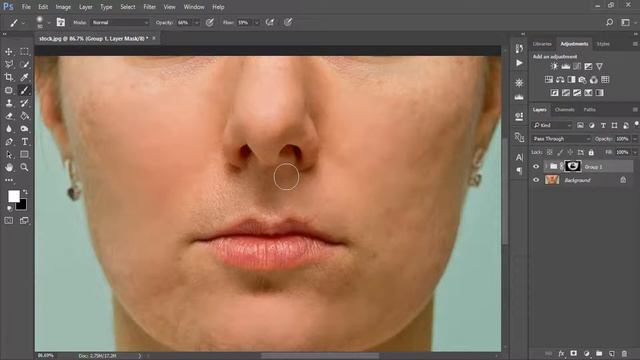Select the Brush tool in toolbox
Viewport: 640px width, 360px height.
(24, 90)
